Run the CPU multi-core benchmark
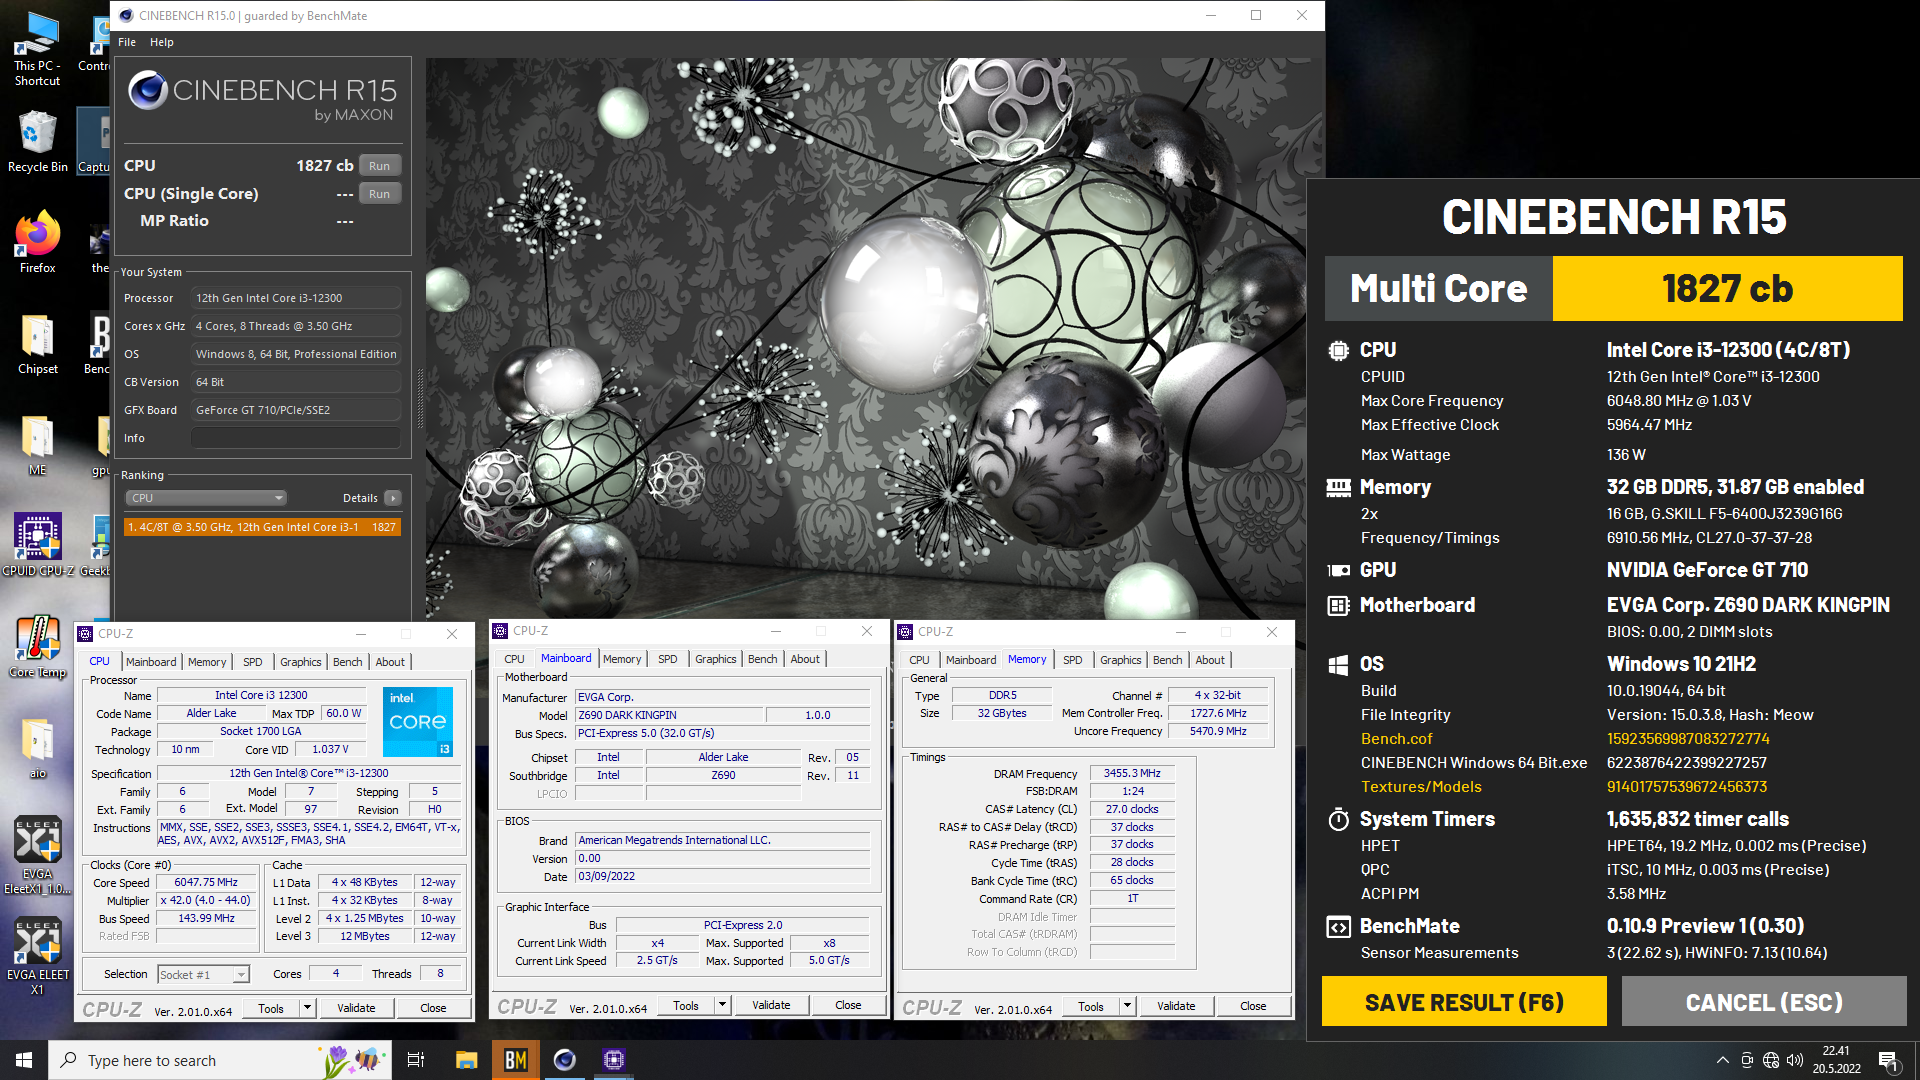Screen dimensions: 1920x1080 click(380, 166)
